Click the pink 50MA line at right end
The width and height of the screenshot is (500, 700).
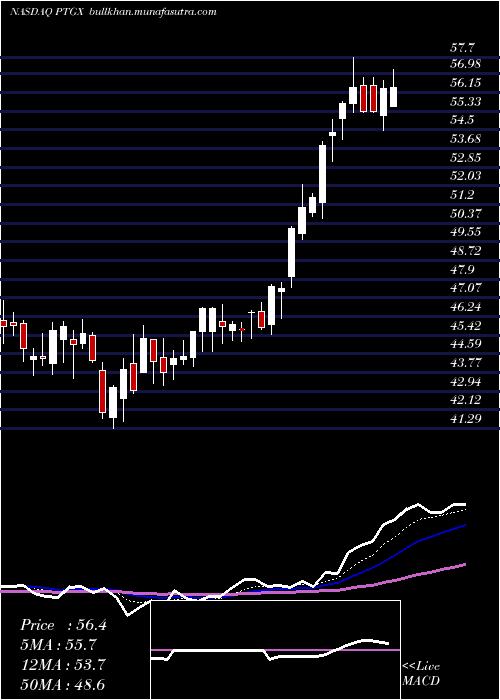click(462, 565)
